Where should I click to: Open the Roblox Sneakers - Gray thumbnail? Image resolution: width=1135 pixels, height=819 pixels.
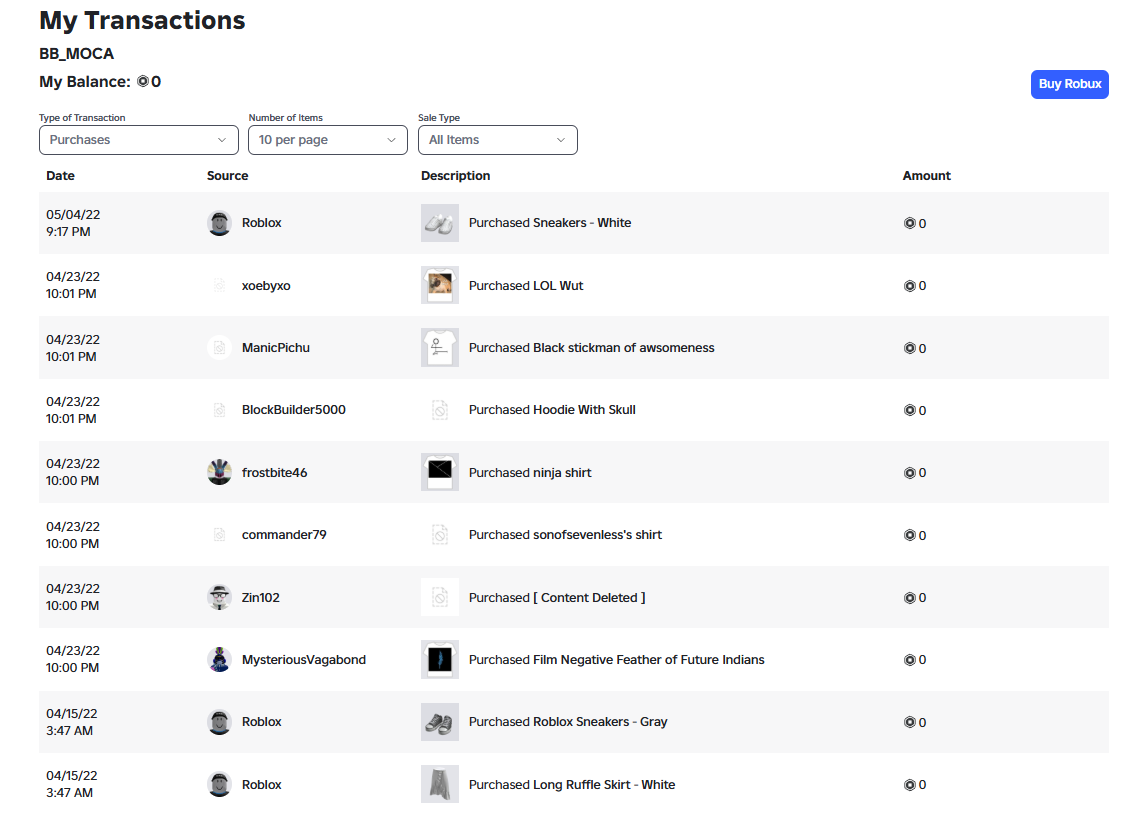439,722
